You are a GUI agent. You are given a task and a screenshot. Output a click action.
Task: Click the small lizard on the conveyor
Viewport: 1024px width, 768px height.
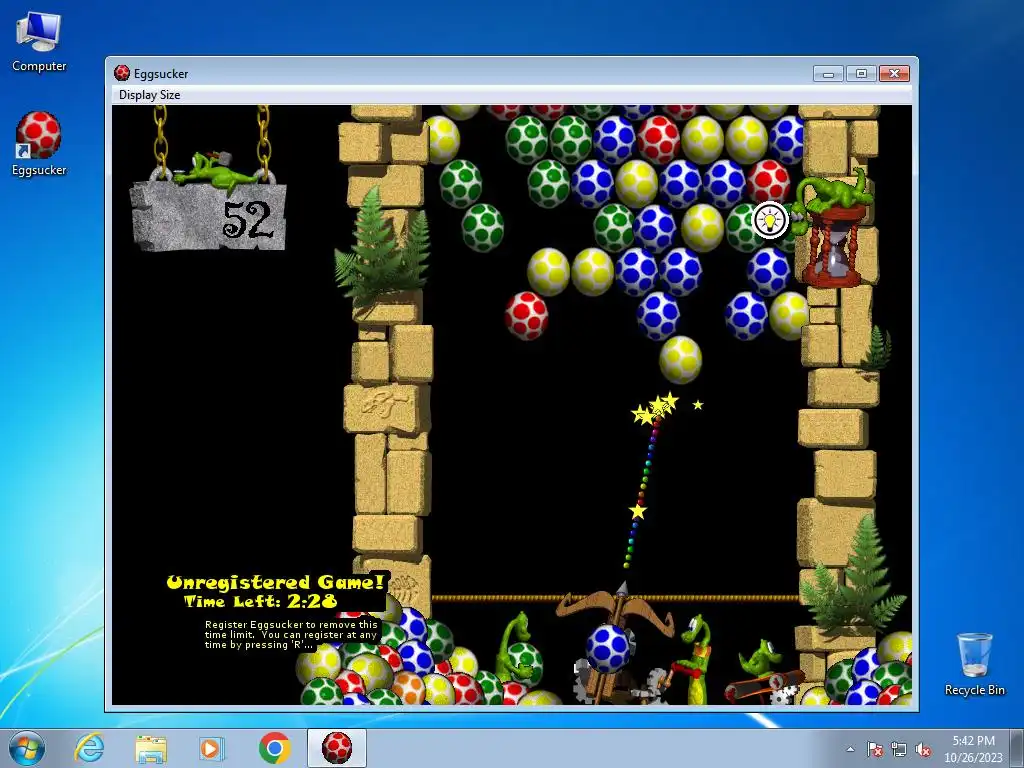[x=760, y=659]
